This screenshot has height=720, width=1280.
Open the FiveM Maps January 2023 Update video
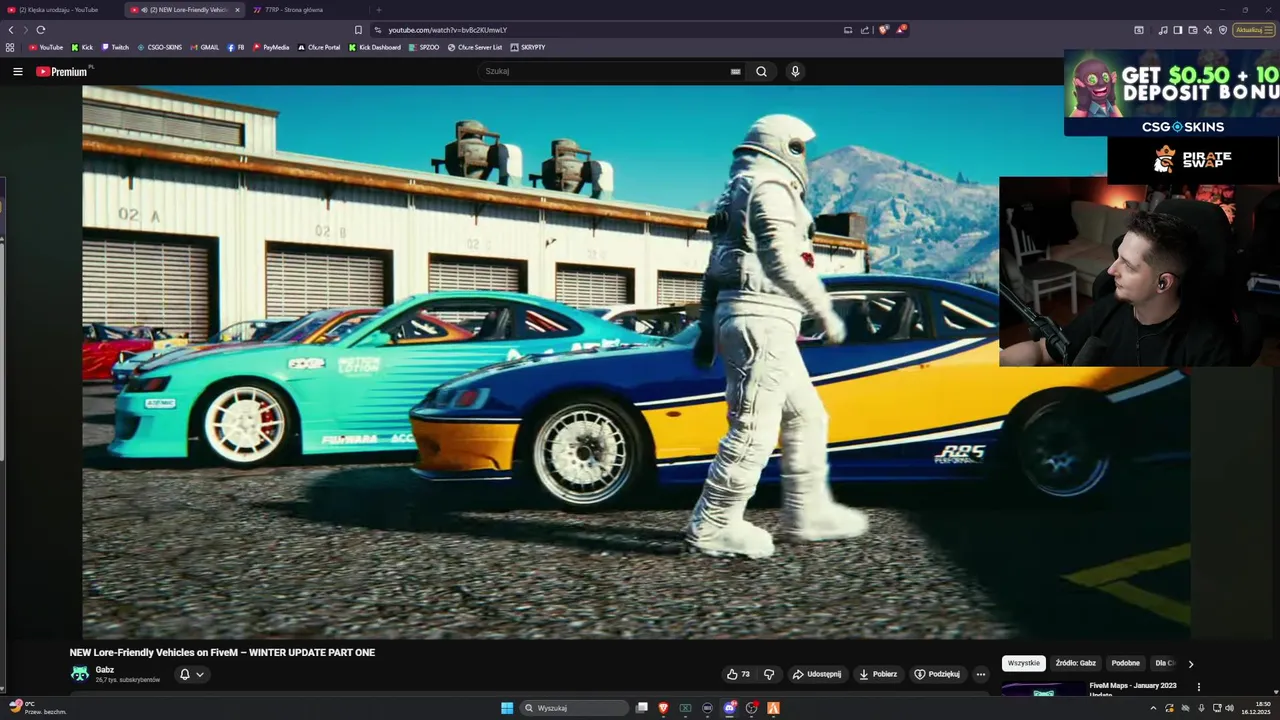click(1133, 689)
